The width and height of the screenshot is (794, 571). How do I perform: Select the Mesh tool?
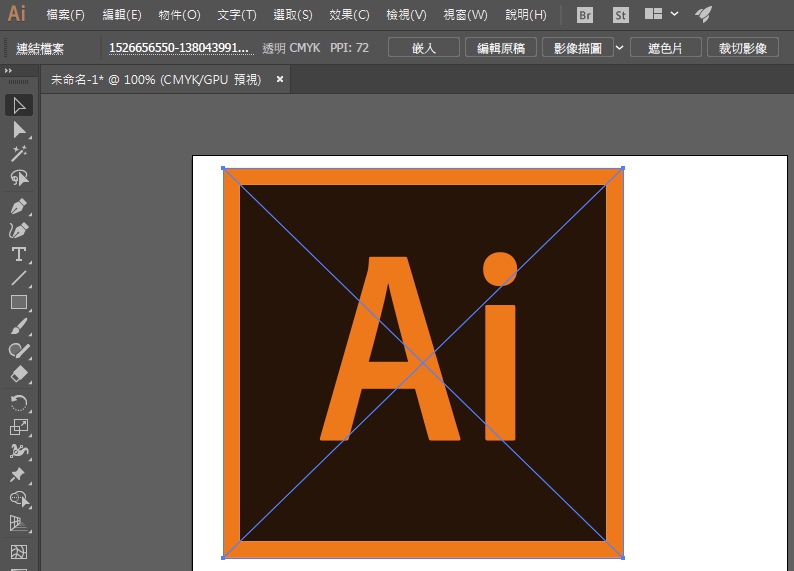[19, 551]
